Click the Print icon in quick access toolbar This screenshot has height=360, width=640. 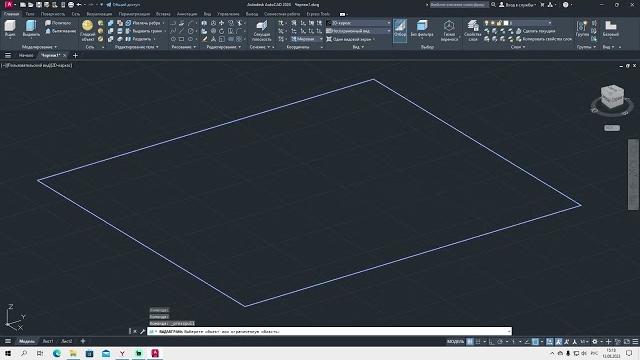(71, 4)
